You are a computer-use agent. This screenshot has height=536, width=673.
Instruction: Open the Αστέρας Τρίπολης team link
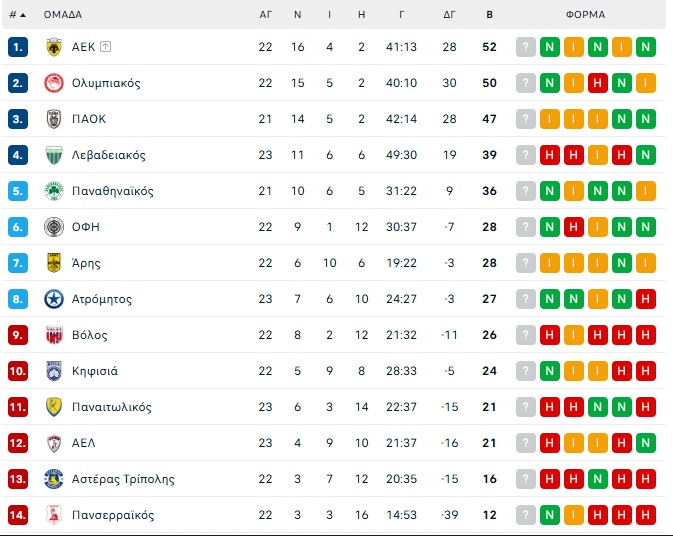click(x=123, y=479)
